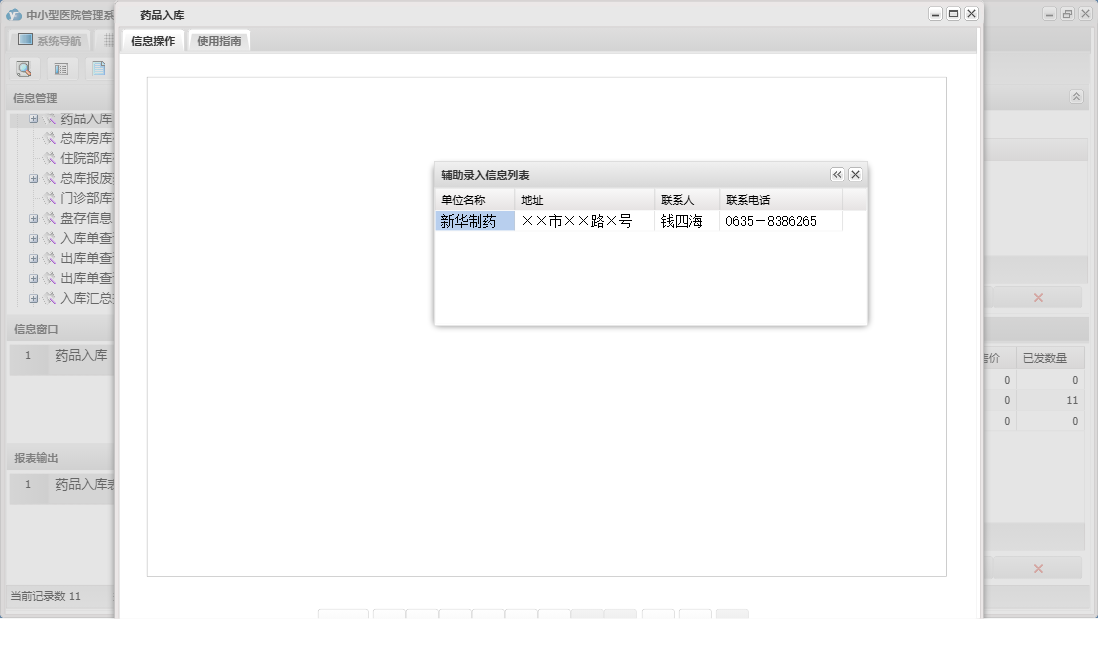Select 门诊部库 in the tree

click(86, 198)
